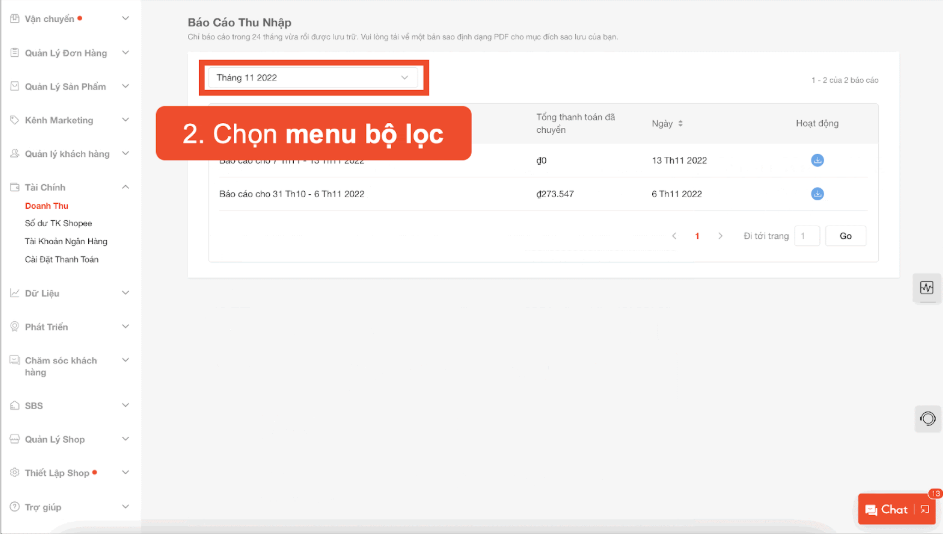This screenshot has height=534, width=943.
Task: Sort reports by the Ngày column arrows
Action: tap(680, 123)
